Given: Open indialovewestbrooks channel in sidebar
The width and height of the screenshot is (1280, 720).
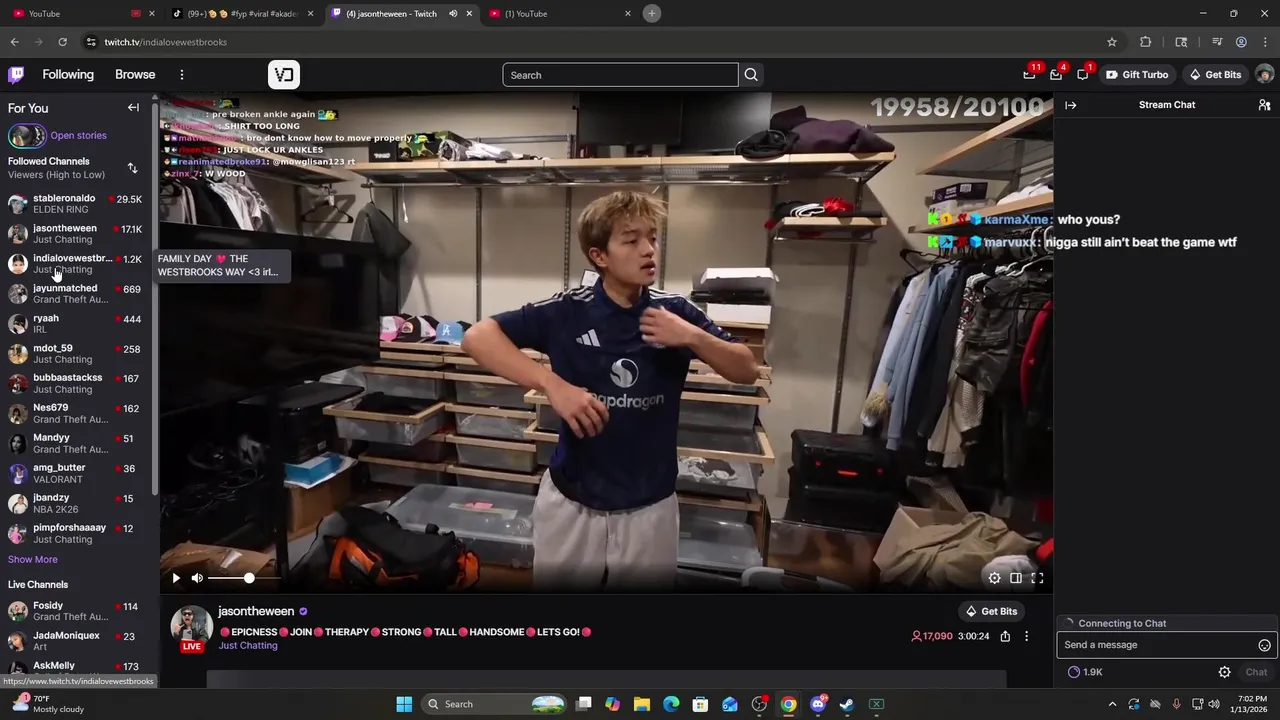Looking at the screenshot, I should [x=76, y=264].
